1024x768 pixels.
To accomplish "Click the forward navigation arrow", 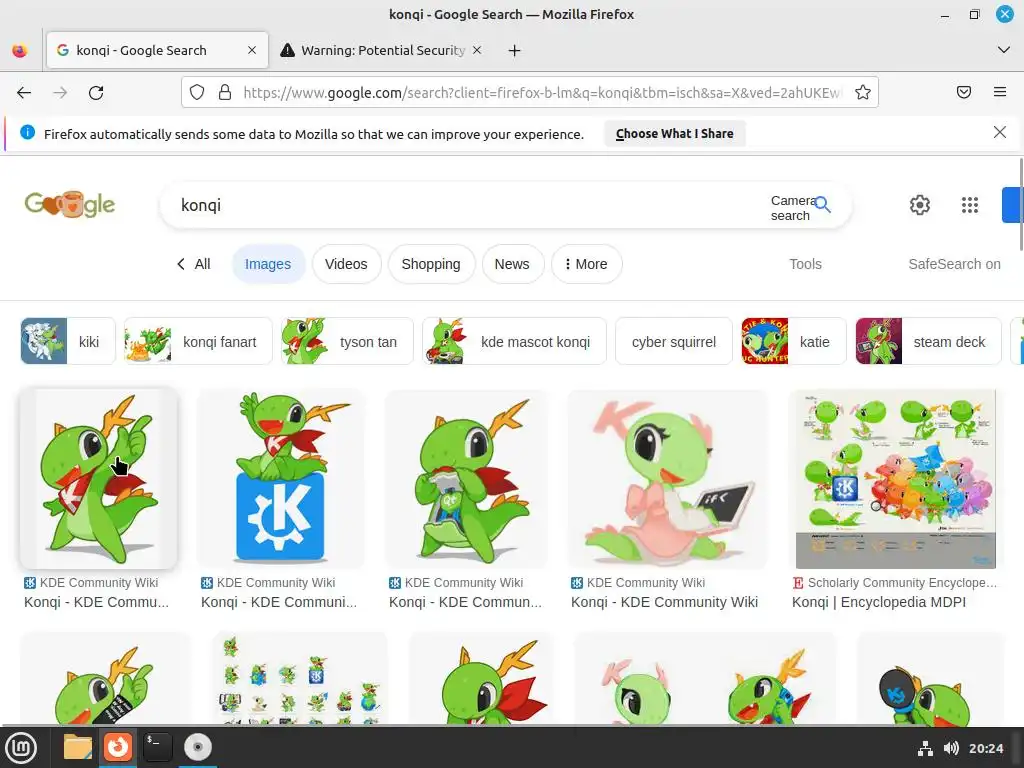I will pyautogui.click(x=60, y=93).
